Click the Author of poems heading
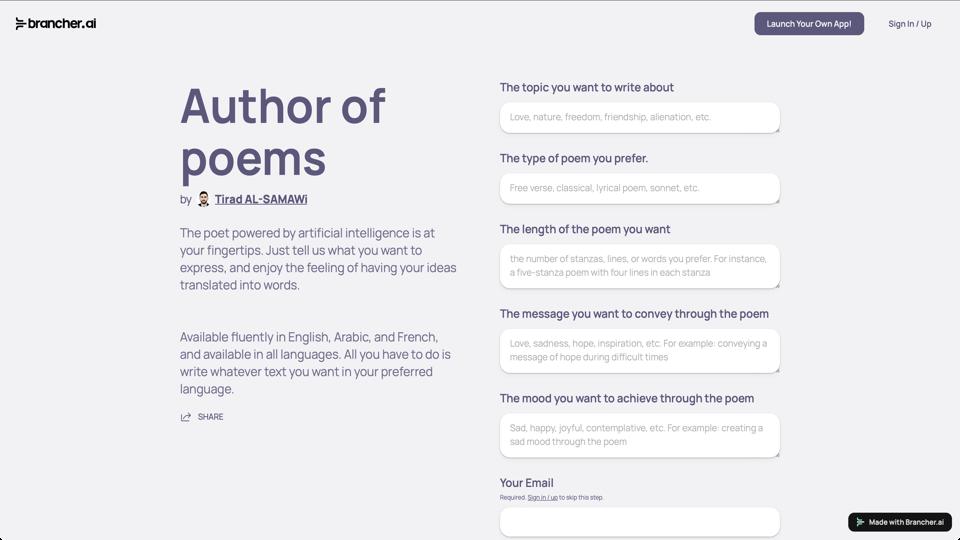This screenshot has height=540, width=960. tap(282, 132)
